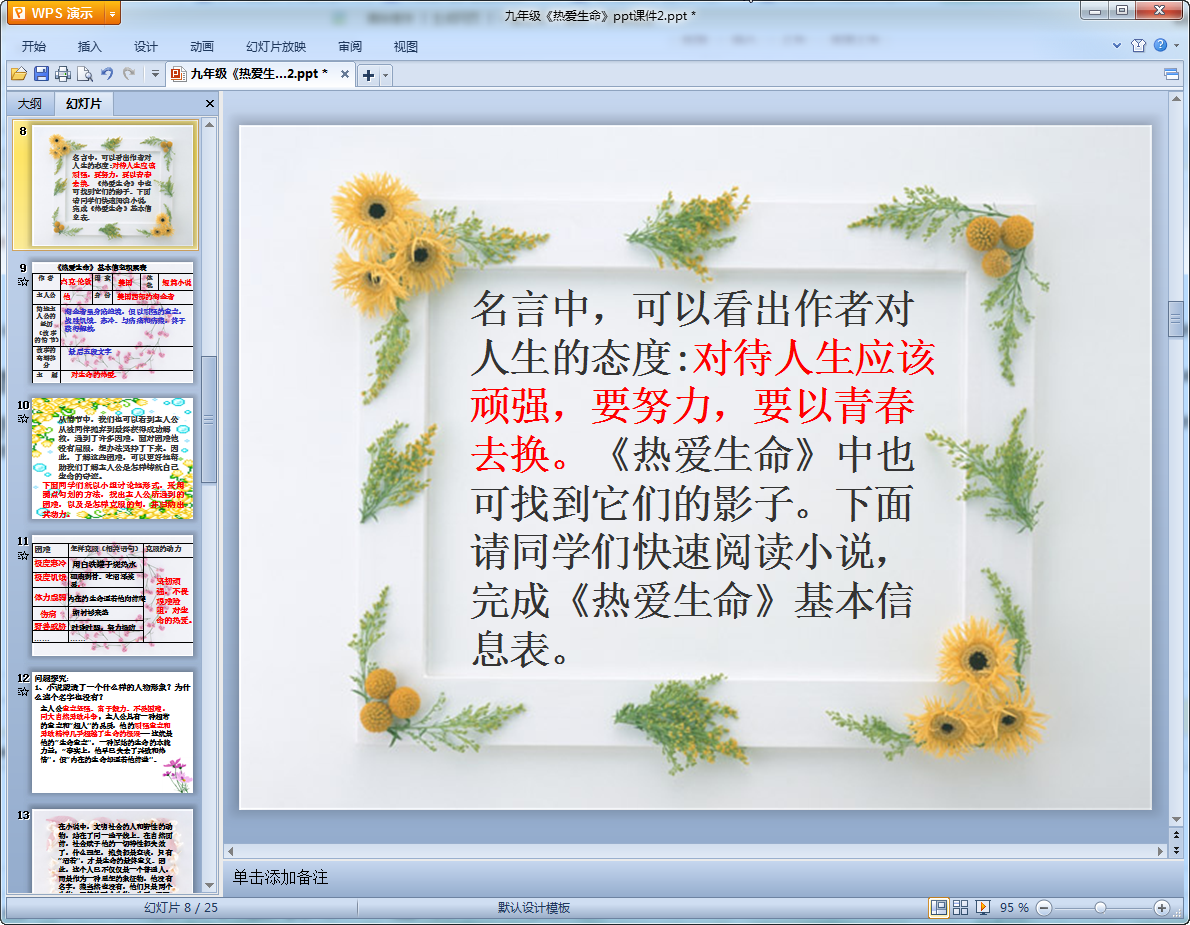Go to previous slide double-arrow button
Image resolution: width=1190 pixels, height=925 pixels.
[x=1176, y=835]
